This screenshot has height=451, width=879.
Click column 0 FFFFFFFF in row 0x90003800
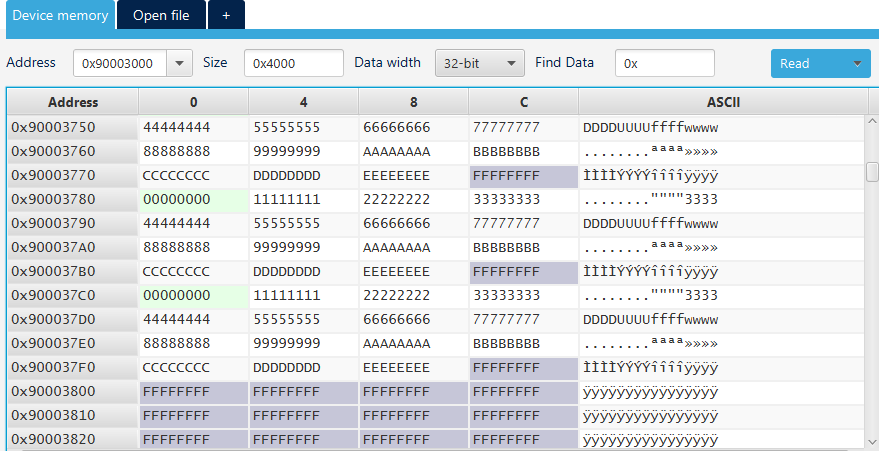pos(193,392)
